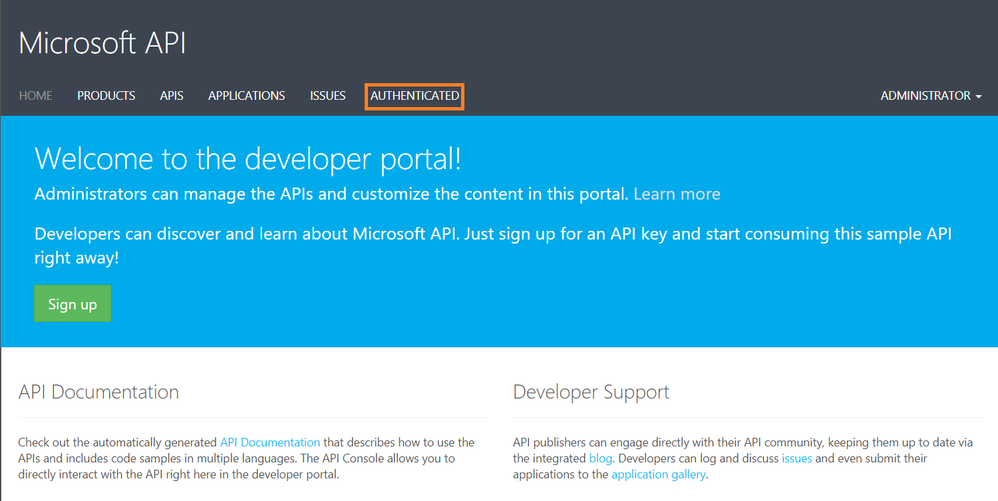This screenshot has width=998, height=501.
Task: Open the integrated blog link
Action: click(600, 458)
